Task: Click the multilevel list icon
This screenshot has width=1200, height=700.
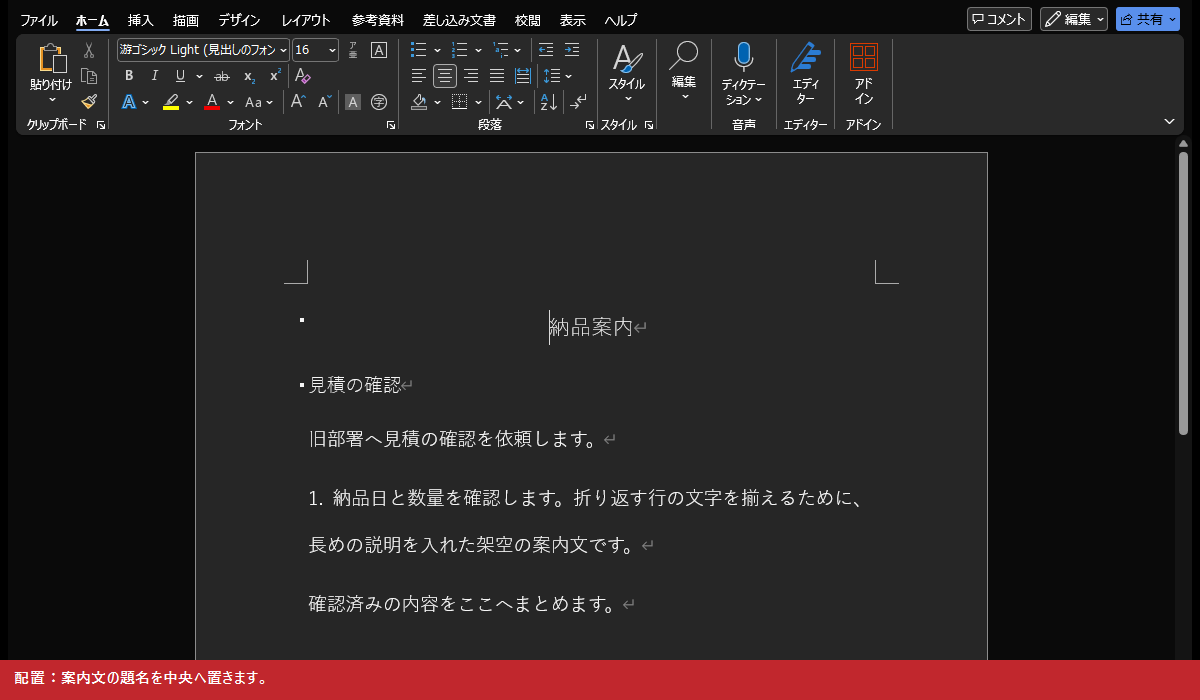Action: pos(501,50)
